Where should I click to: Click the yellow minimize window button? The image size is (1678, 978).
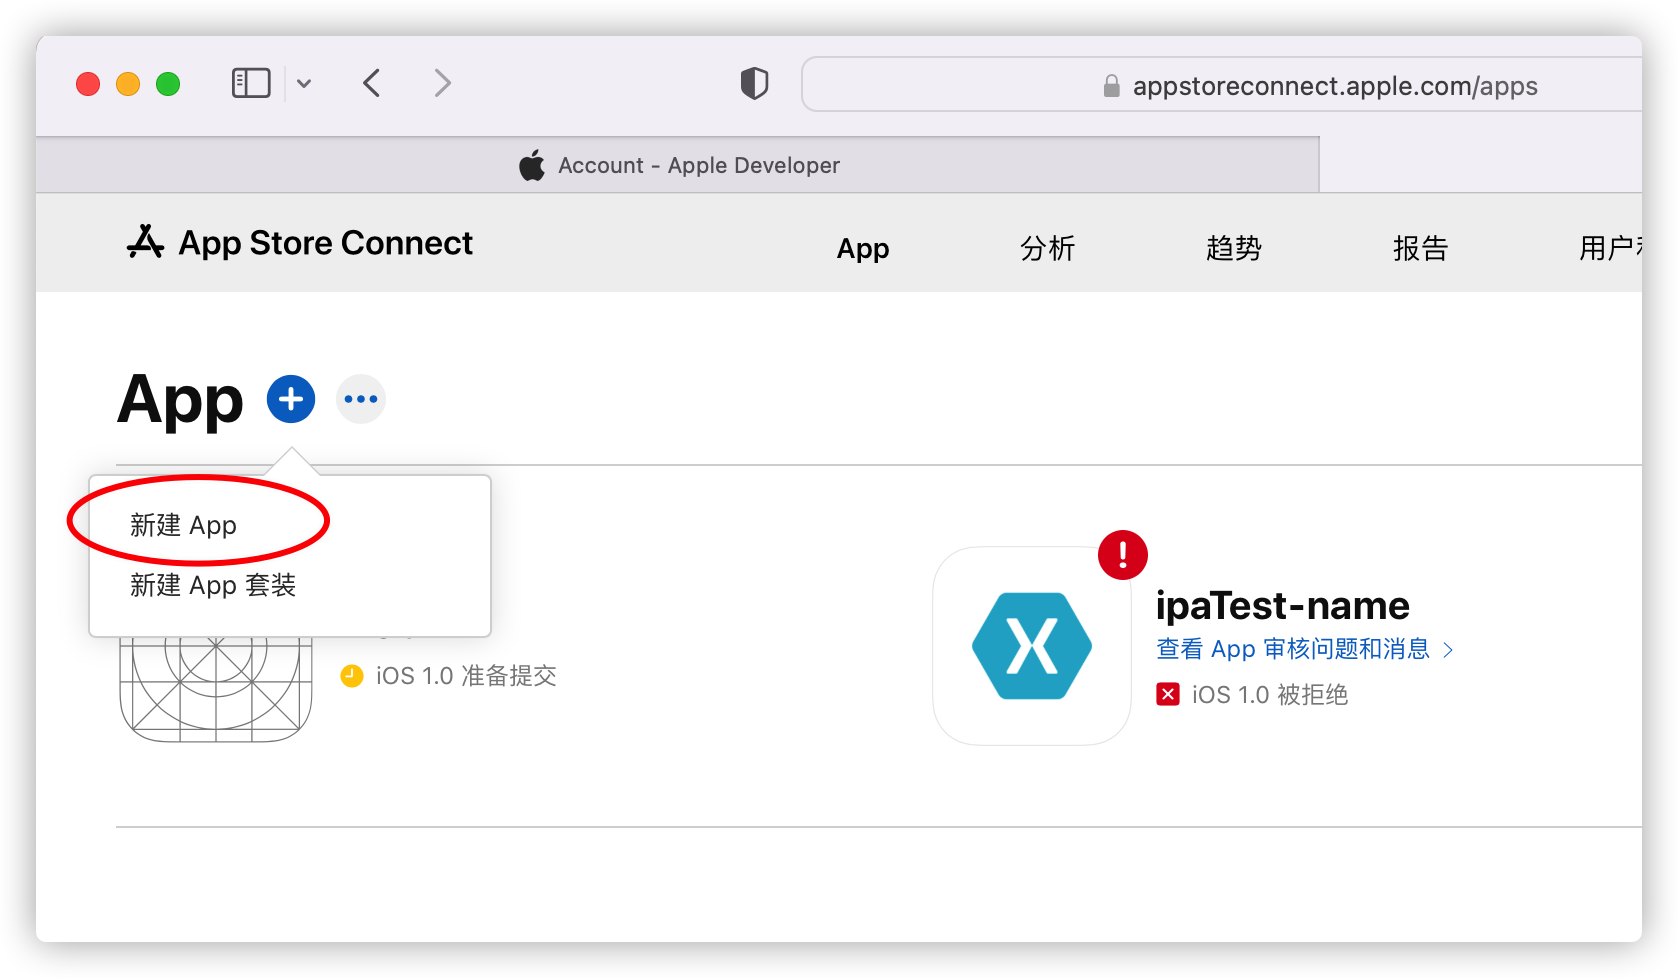pyautogui.click(x=128, y=84)
